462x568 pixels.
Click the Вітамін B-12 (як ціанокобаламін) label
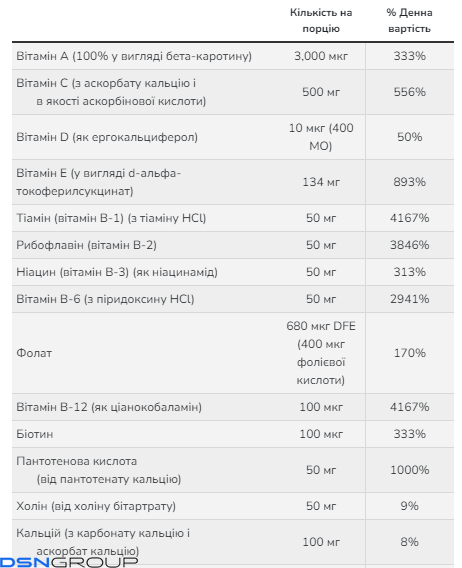tap(109, 407)
